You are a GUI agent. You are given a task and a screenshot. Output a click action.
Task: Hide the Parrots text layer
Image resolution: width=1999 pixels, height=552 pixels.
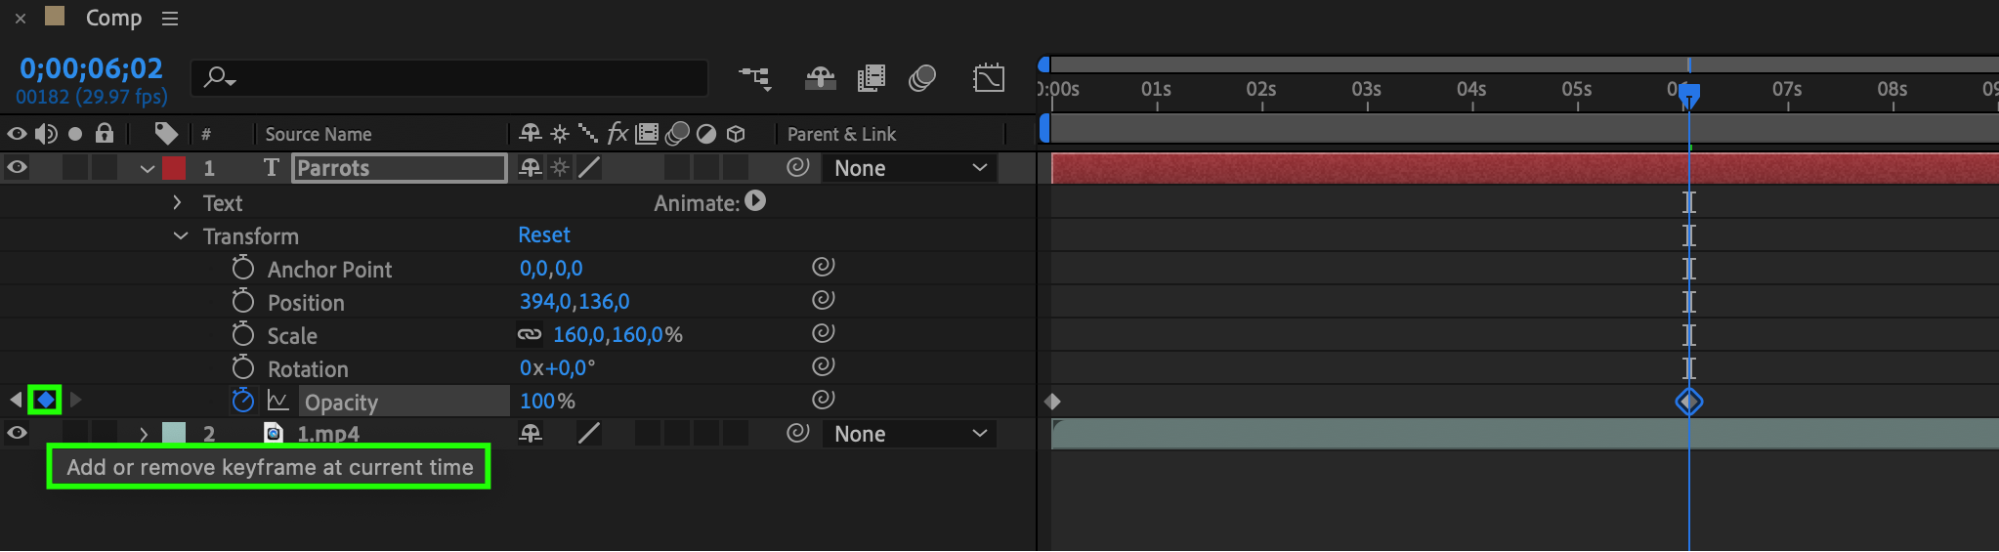(x=17, y=168)
